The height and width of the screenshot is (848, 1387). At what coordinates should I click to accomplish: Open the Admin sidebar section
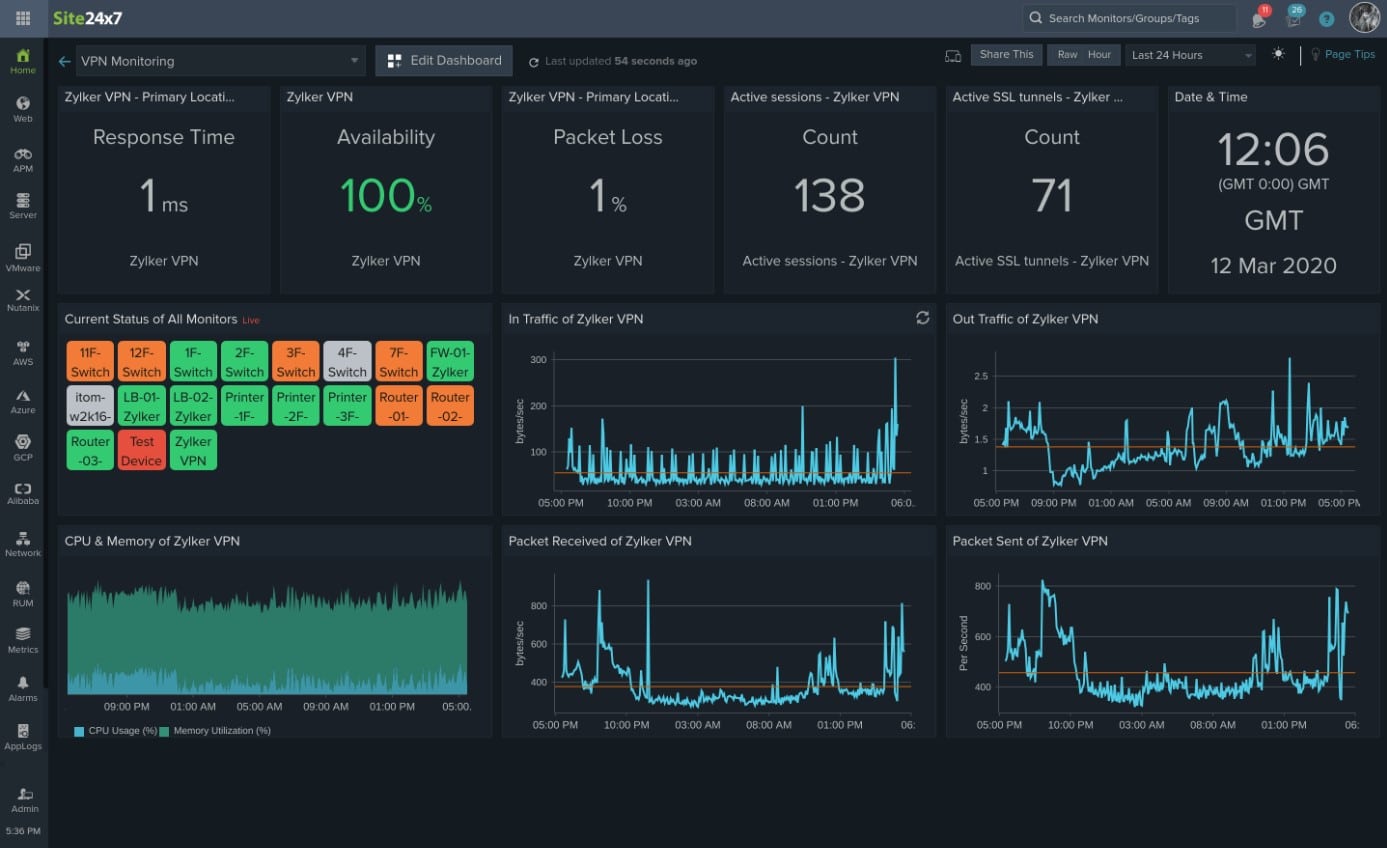pyautogui.click(x=23, y=799)
